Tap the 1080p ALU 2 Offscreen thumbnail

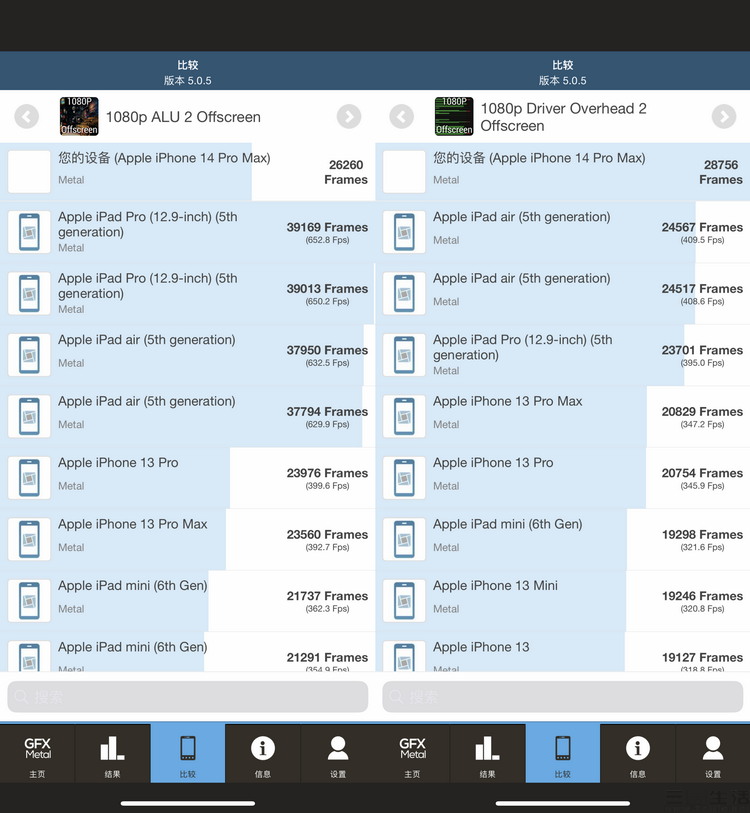coord(79,116)
